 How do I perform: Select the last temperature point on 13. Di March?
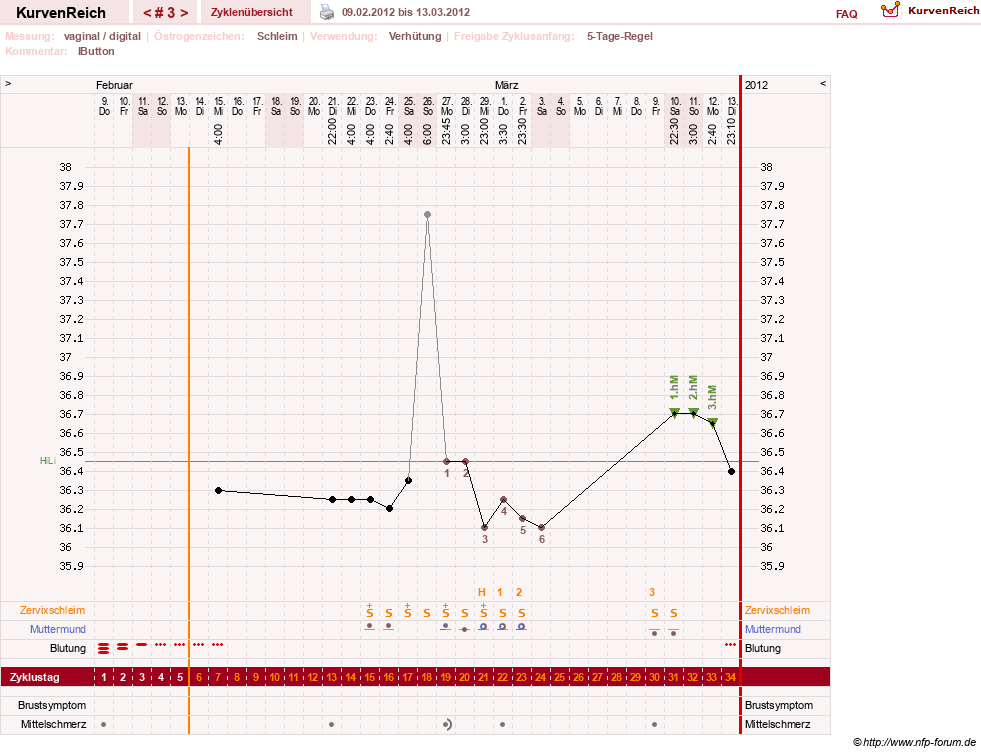731,471
